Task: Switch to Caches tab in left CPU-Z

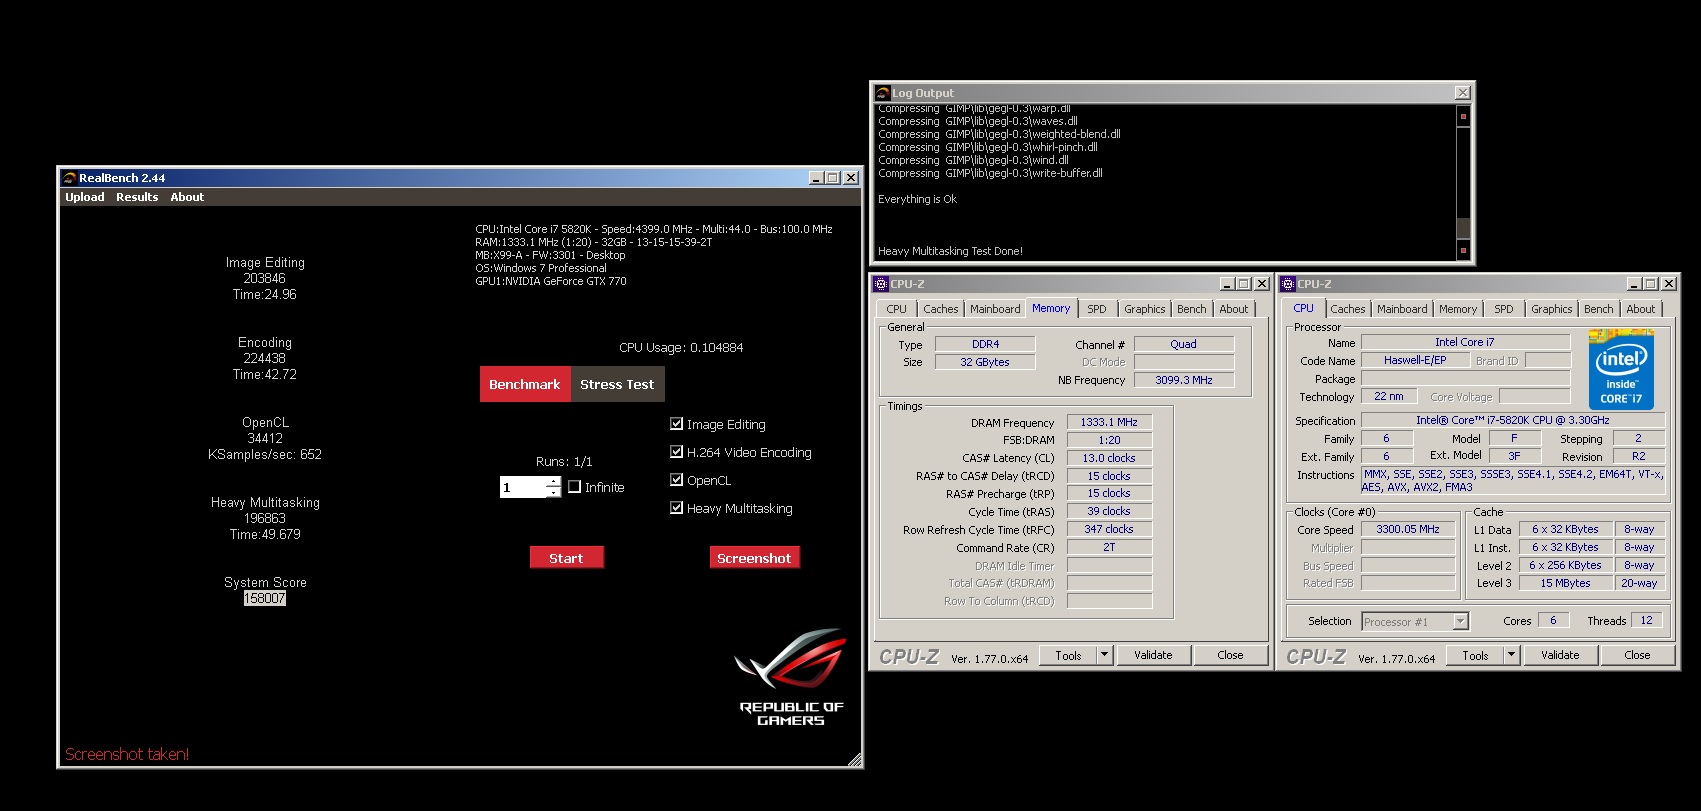Action: coord(941,309)
